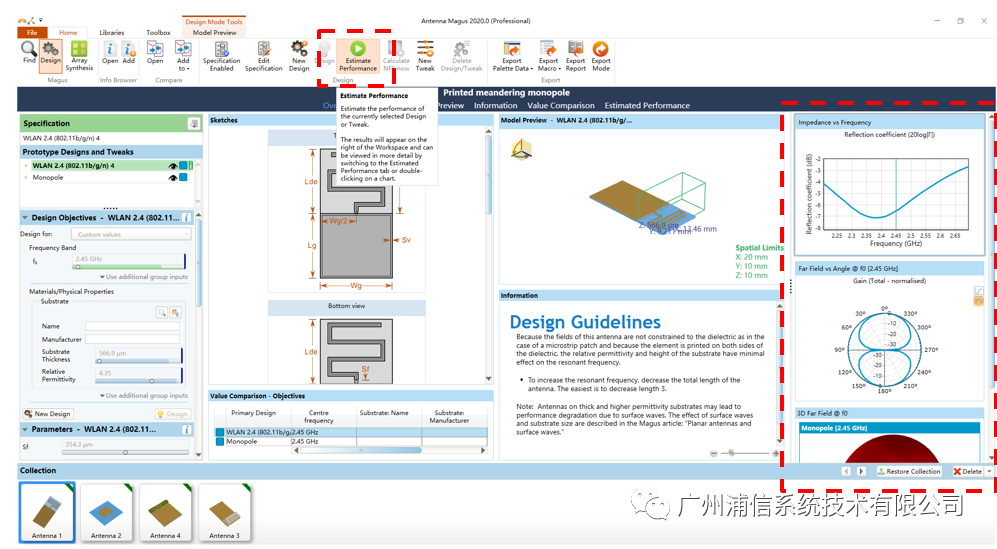Expand Use additional group inputs under Frequency Band
Image resolution: width=997 pixels, height=549 pixels.
144,277
